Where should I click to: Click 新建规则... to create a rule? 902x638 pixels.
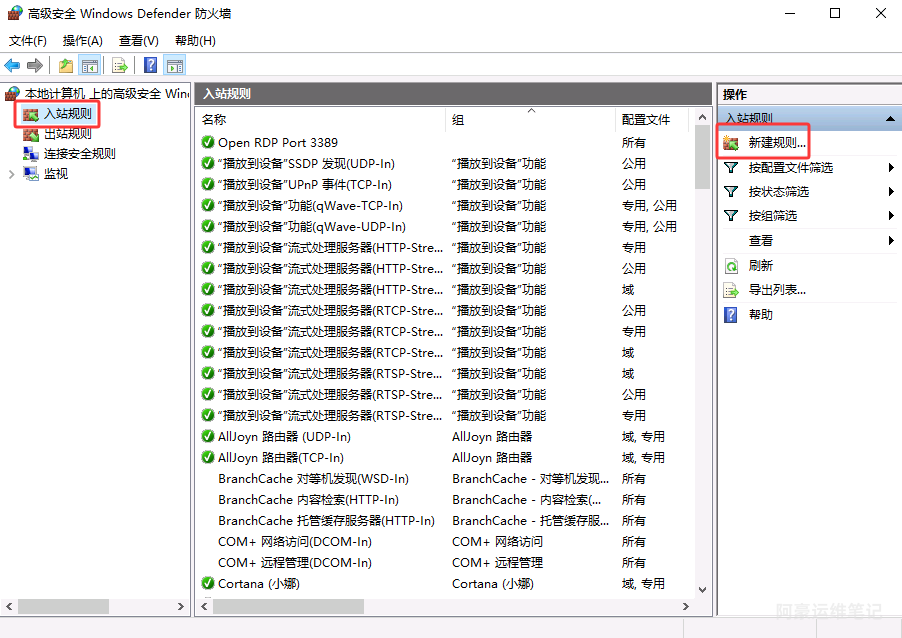(x=776, y=144)
